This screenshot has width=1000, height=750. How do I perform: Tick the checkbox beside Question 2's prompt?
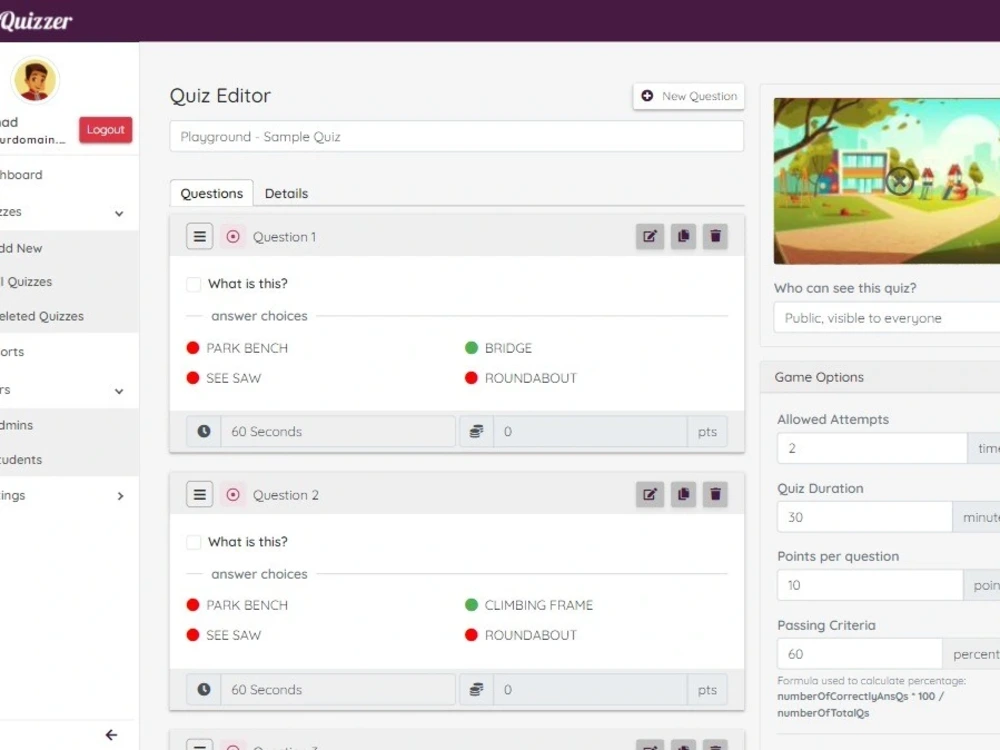(x=193, y=541)
